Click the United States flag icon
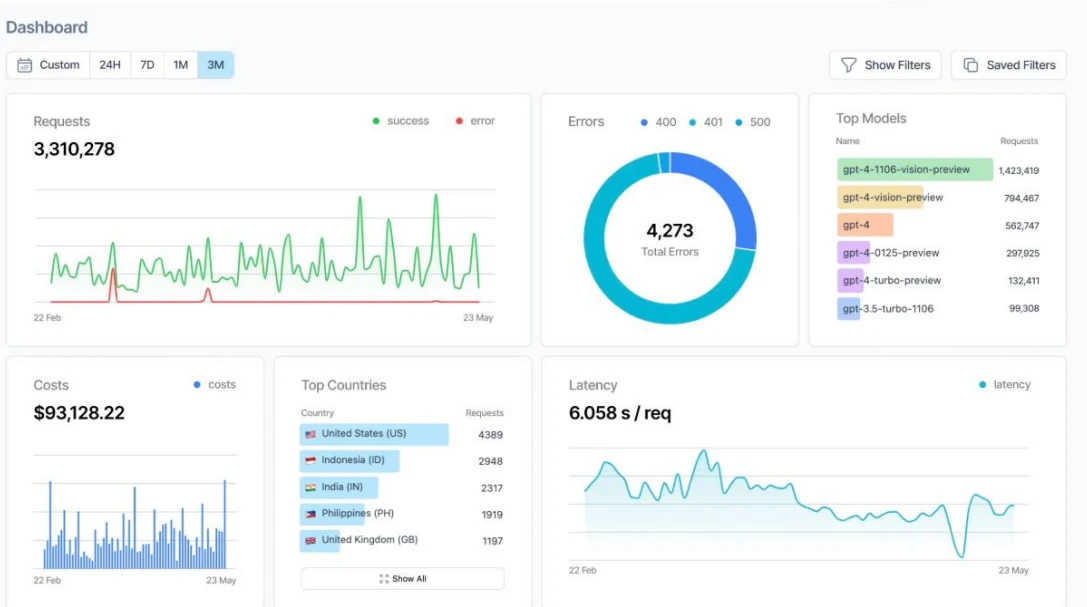Image resolution: width=1087 pixels, height=607 pixels. pyautogui.click(x=310, y=434)
